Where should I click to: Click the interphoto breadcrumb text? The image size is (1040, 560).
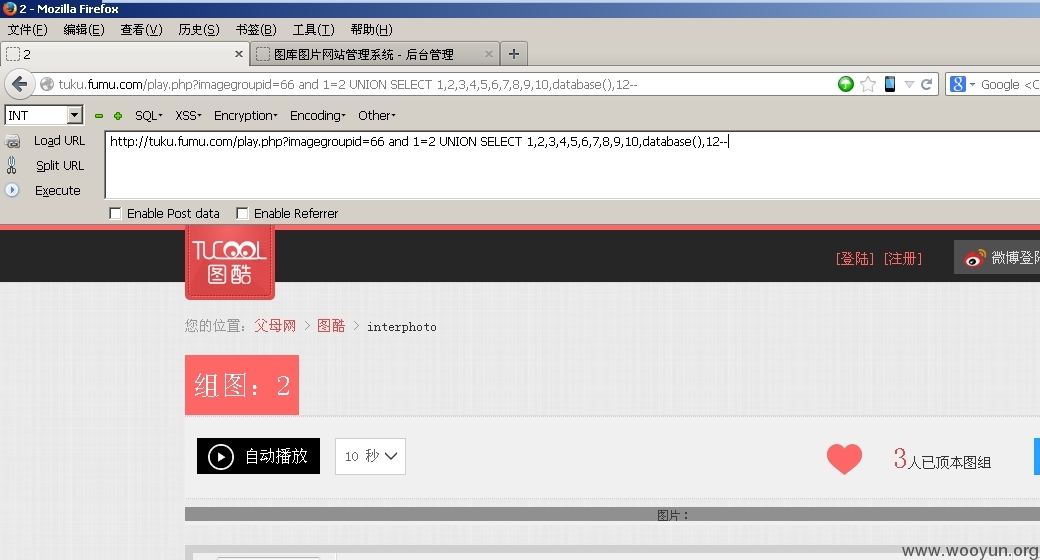[x=402, y=326]
